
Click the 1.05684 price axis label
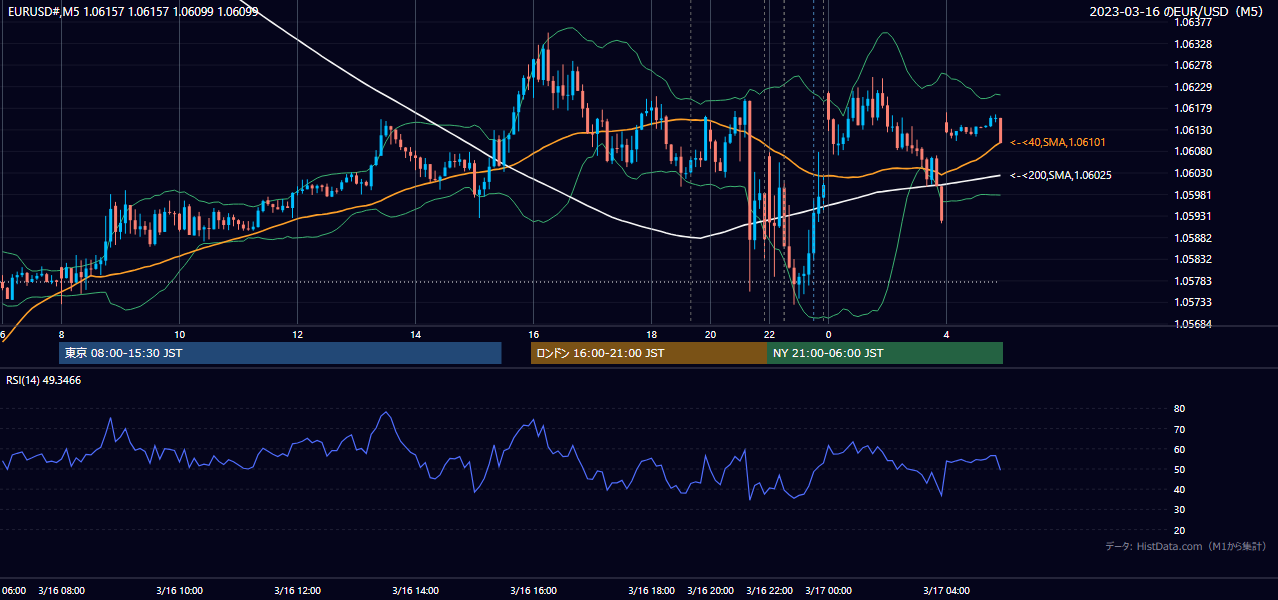[1193, 325]
